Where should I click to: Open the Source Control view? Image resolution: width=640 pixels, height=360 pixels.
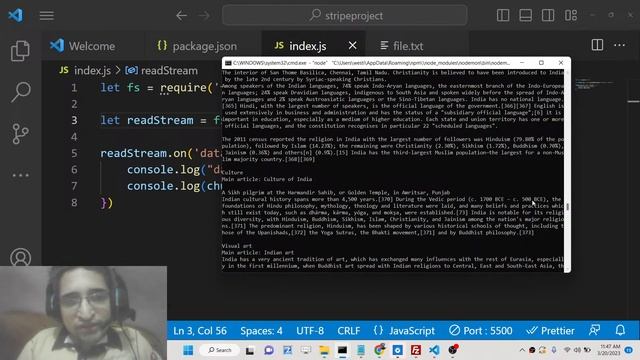coord(20,133)
